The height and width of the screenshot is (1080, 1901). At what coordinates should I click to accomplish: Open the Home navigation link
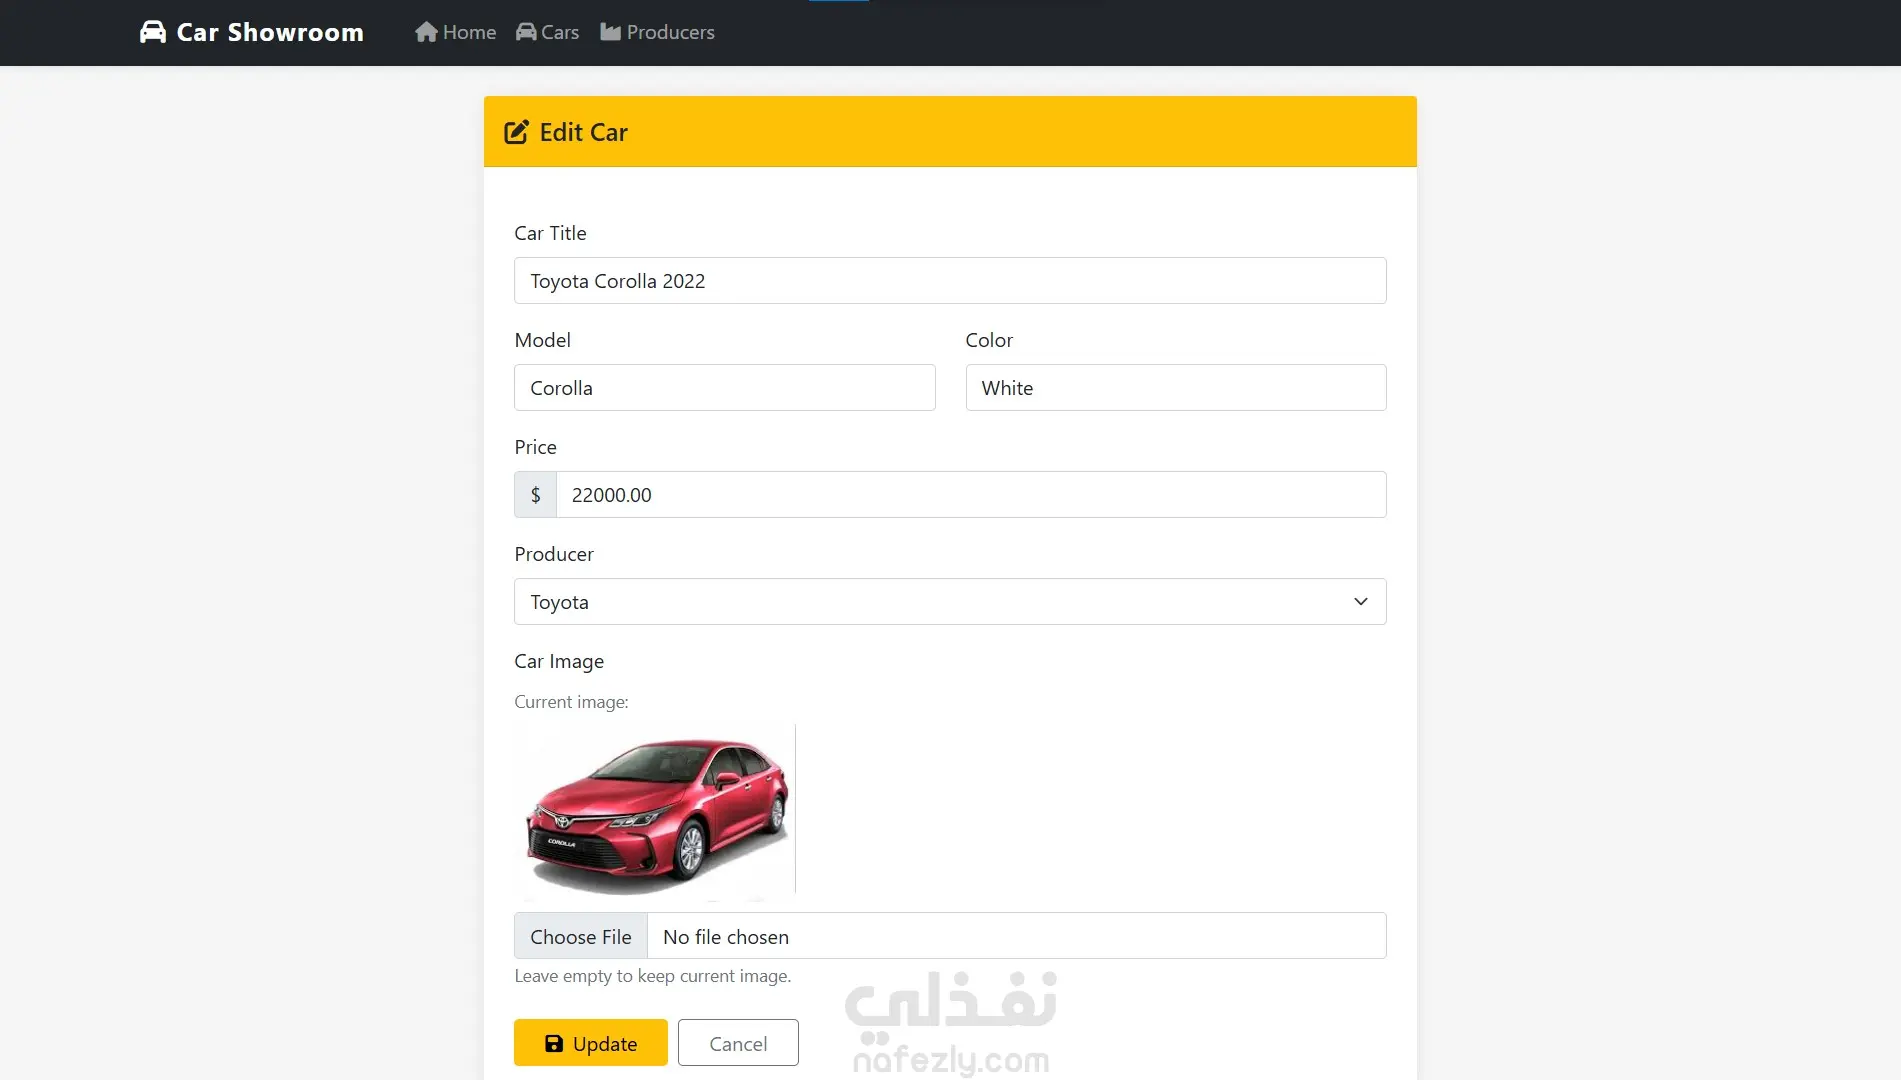tap(456, 32)
